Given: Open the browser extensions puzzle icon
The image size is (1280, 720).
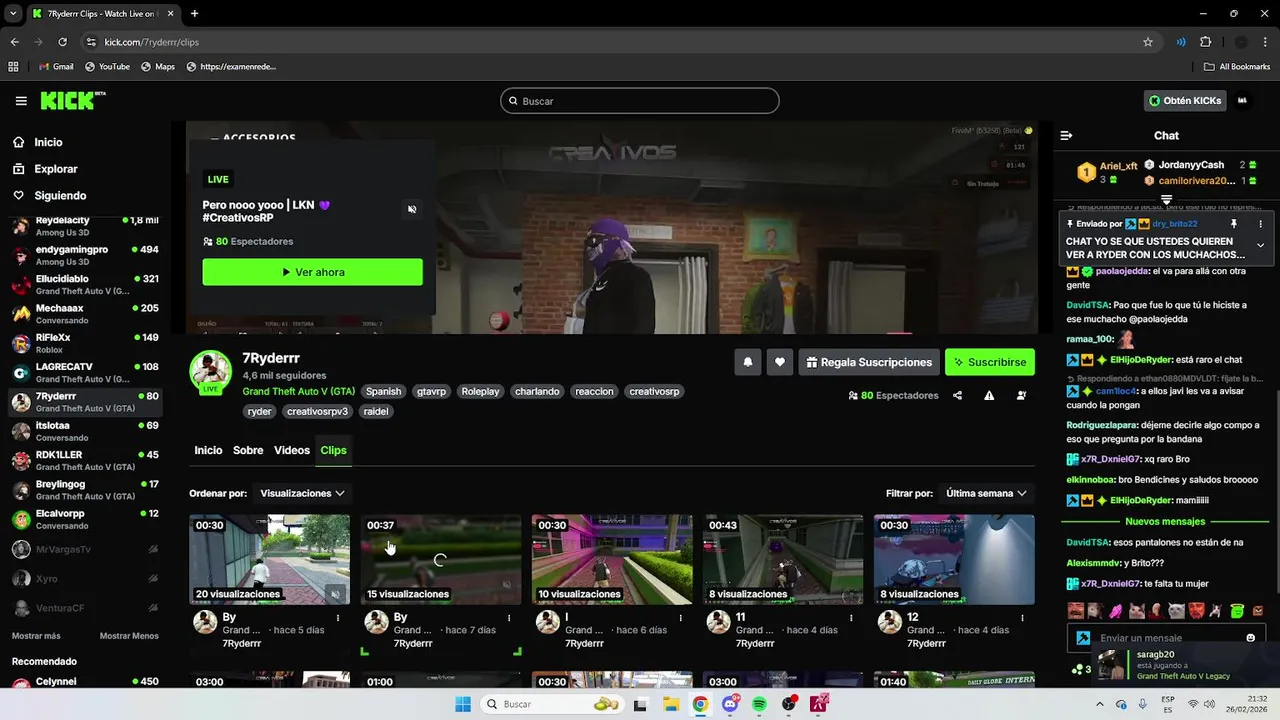Looking at the screenshot, I should (1205, 42).
